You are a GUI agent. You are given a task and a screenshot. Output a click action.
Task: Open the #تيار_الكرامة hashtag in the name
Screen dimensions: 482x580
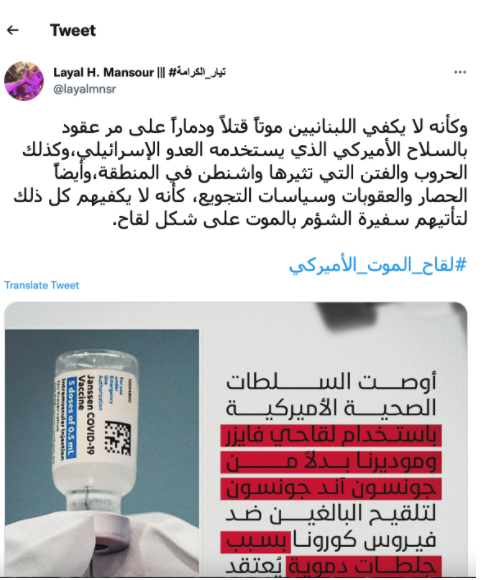pos(197,72)
